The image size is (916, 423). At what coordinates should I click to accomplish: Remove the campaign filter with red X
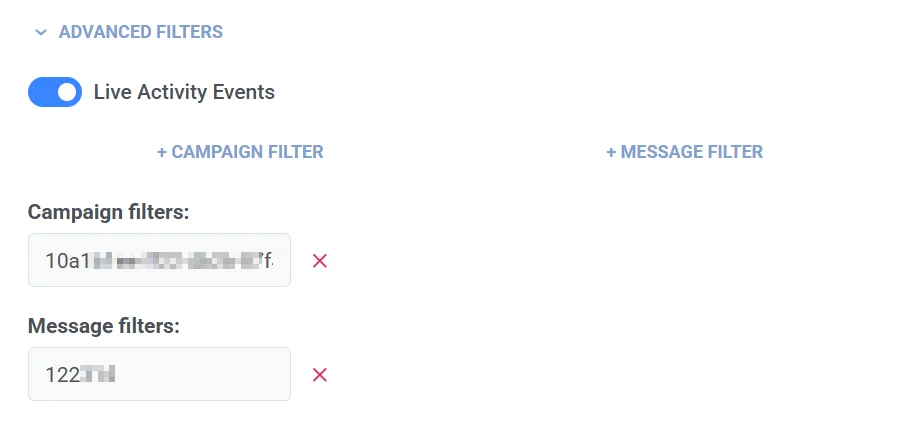point(320,261)
